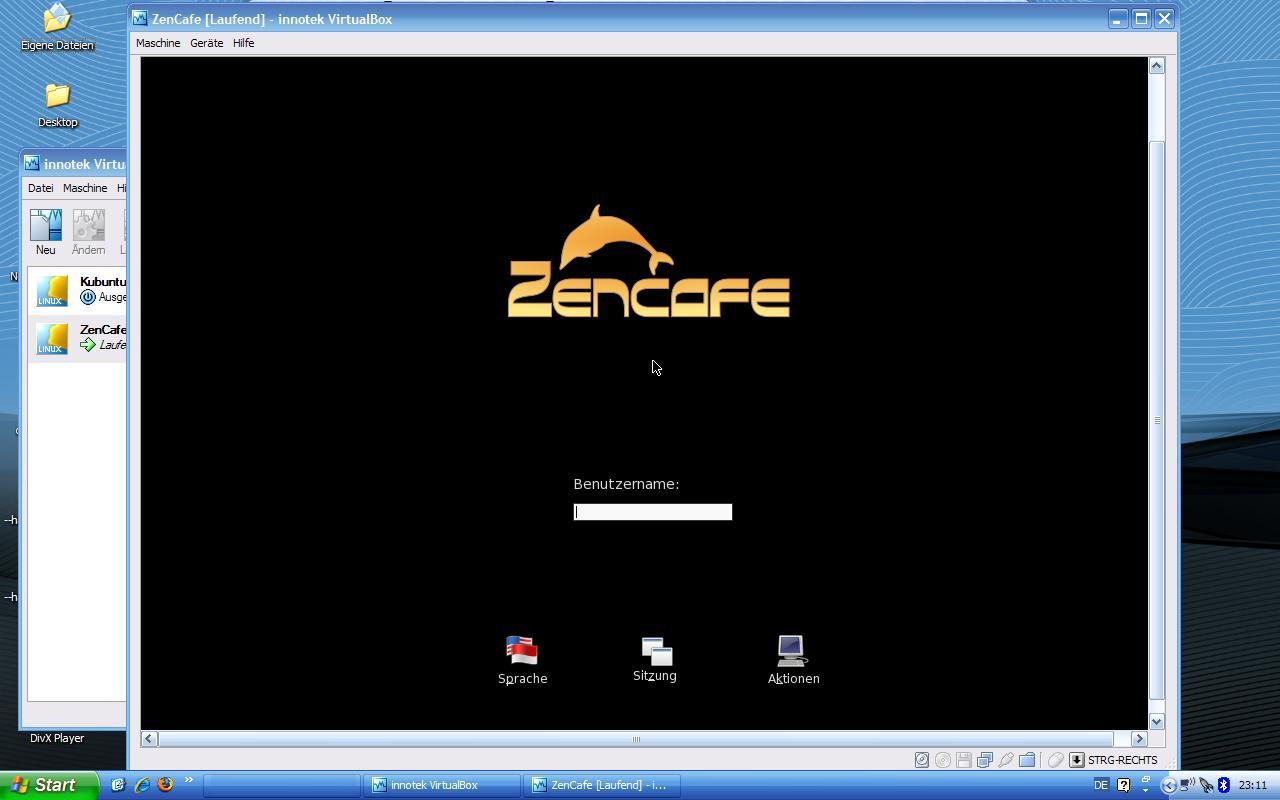Image resolution: width=1280 pixels, height=800 pixels.
Task: Expand quick launch overflow chevron
Action: (x=188, y=780)
